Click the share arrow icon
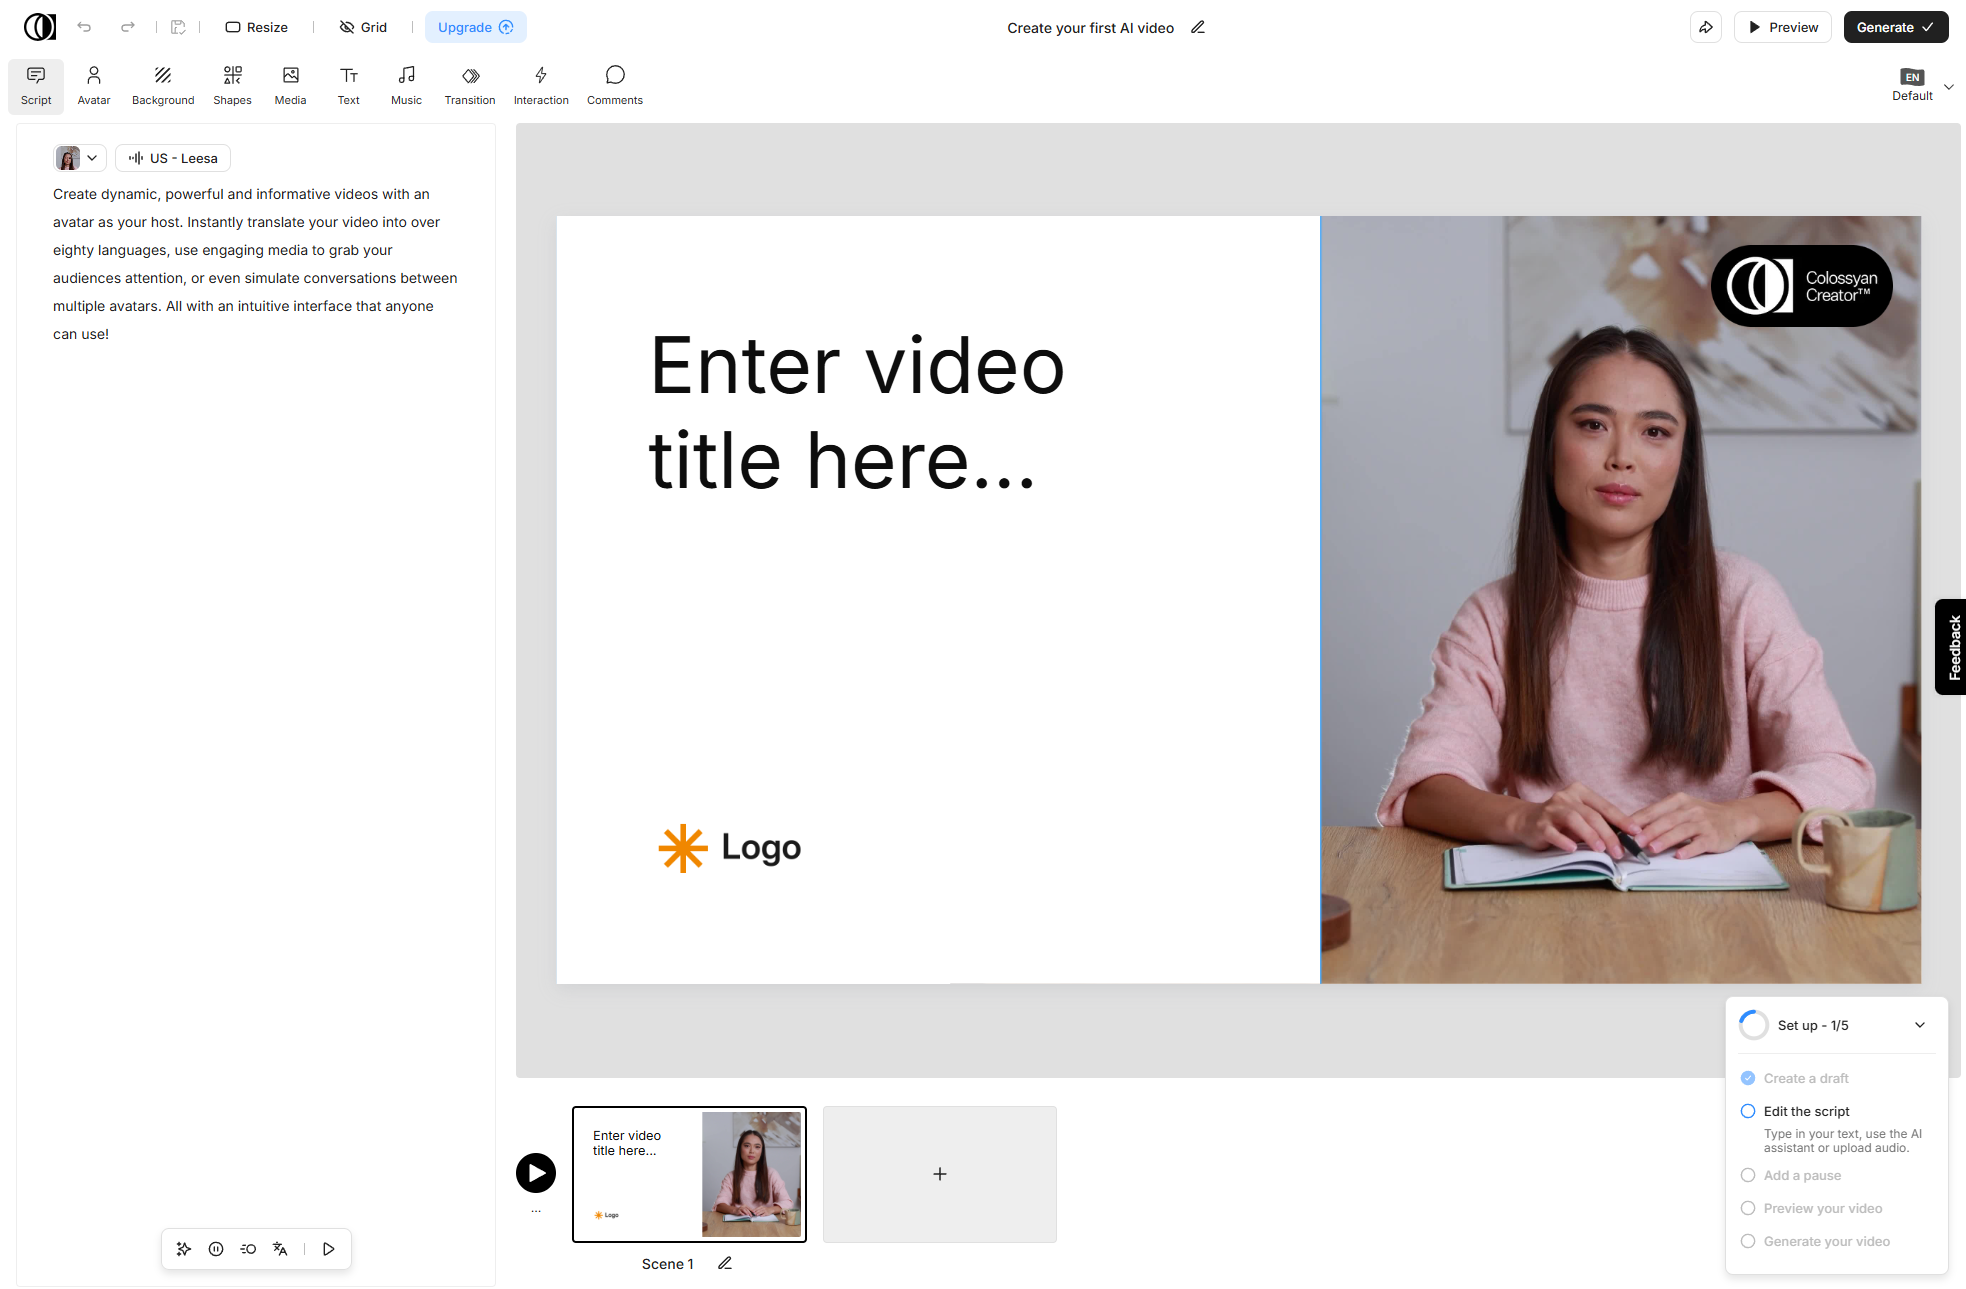Screen dimensions: 1966x1289 (x=1705, y=27)
